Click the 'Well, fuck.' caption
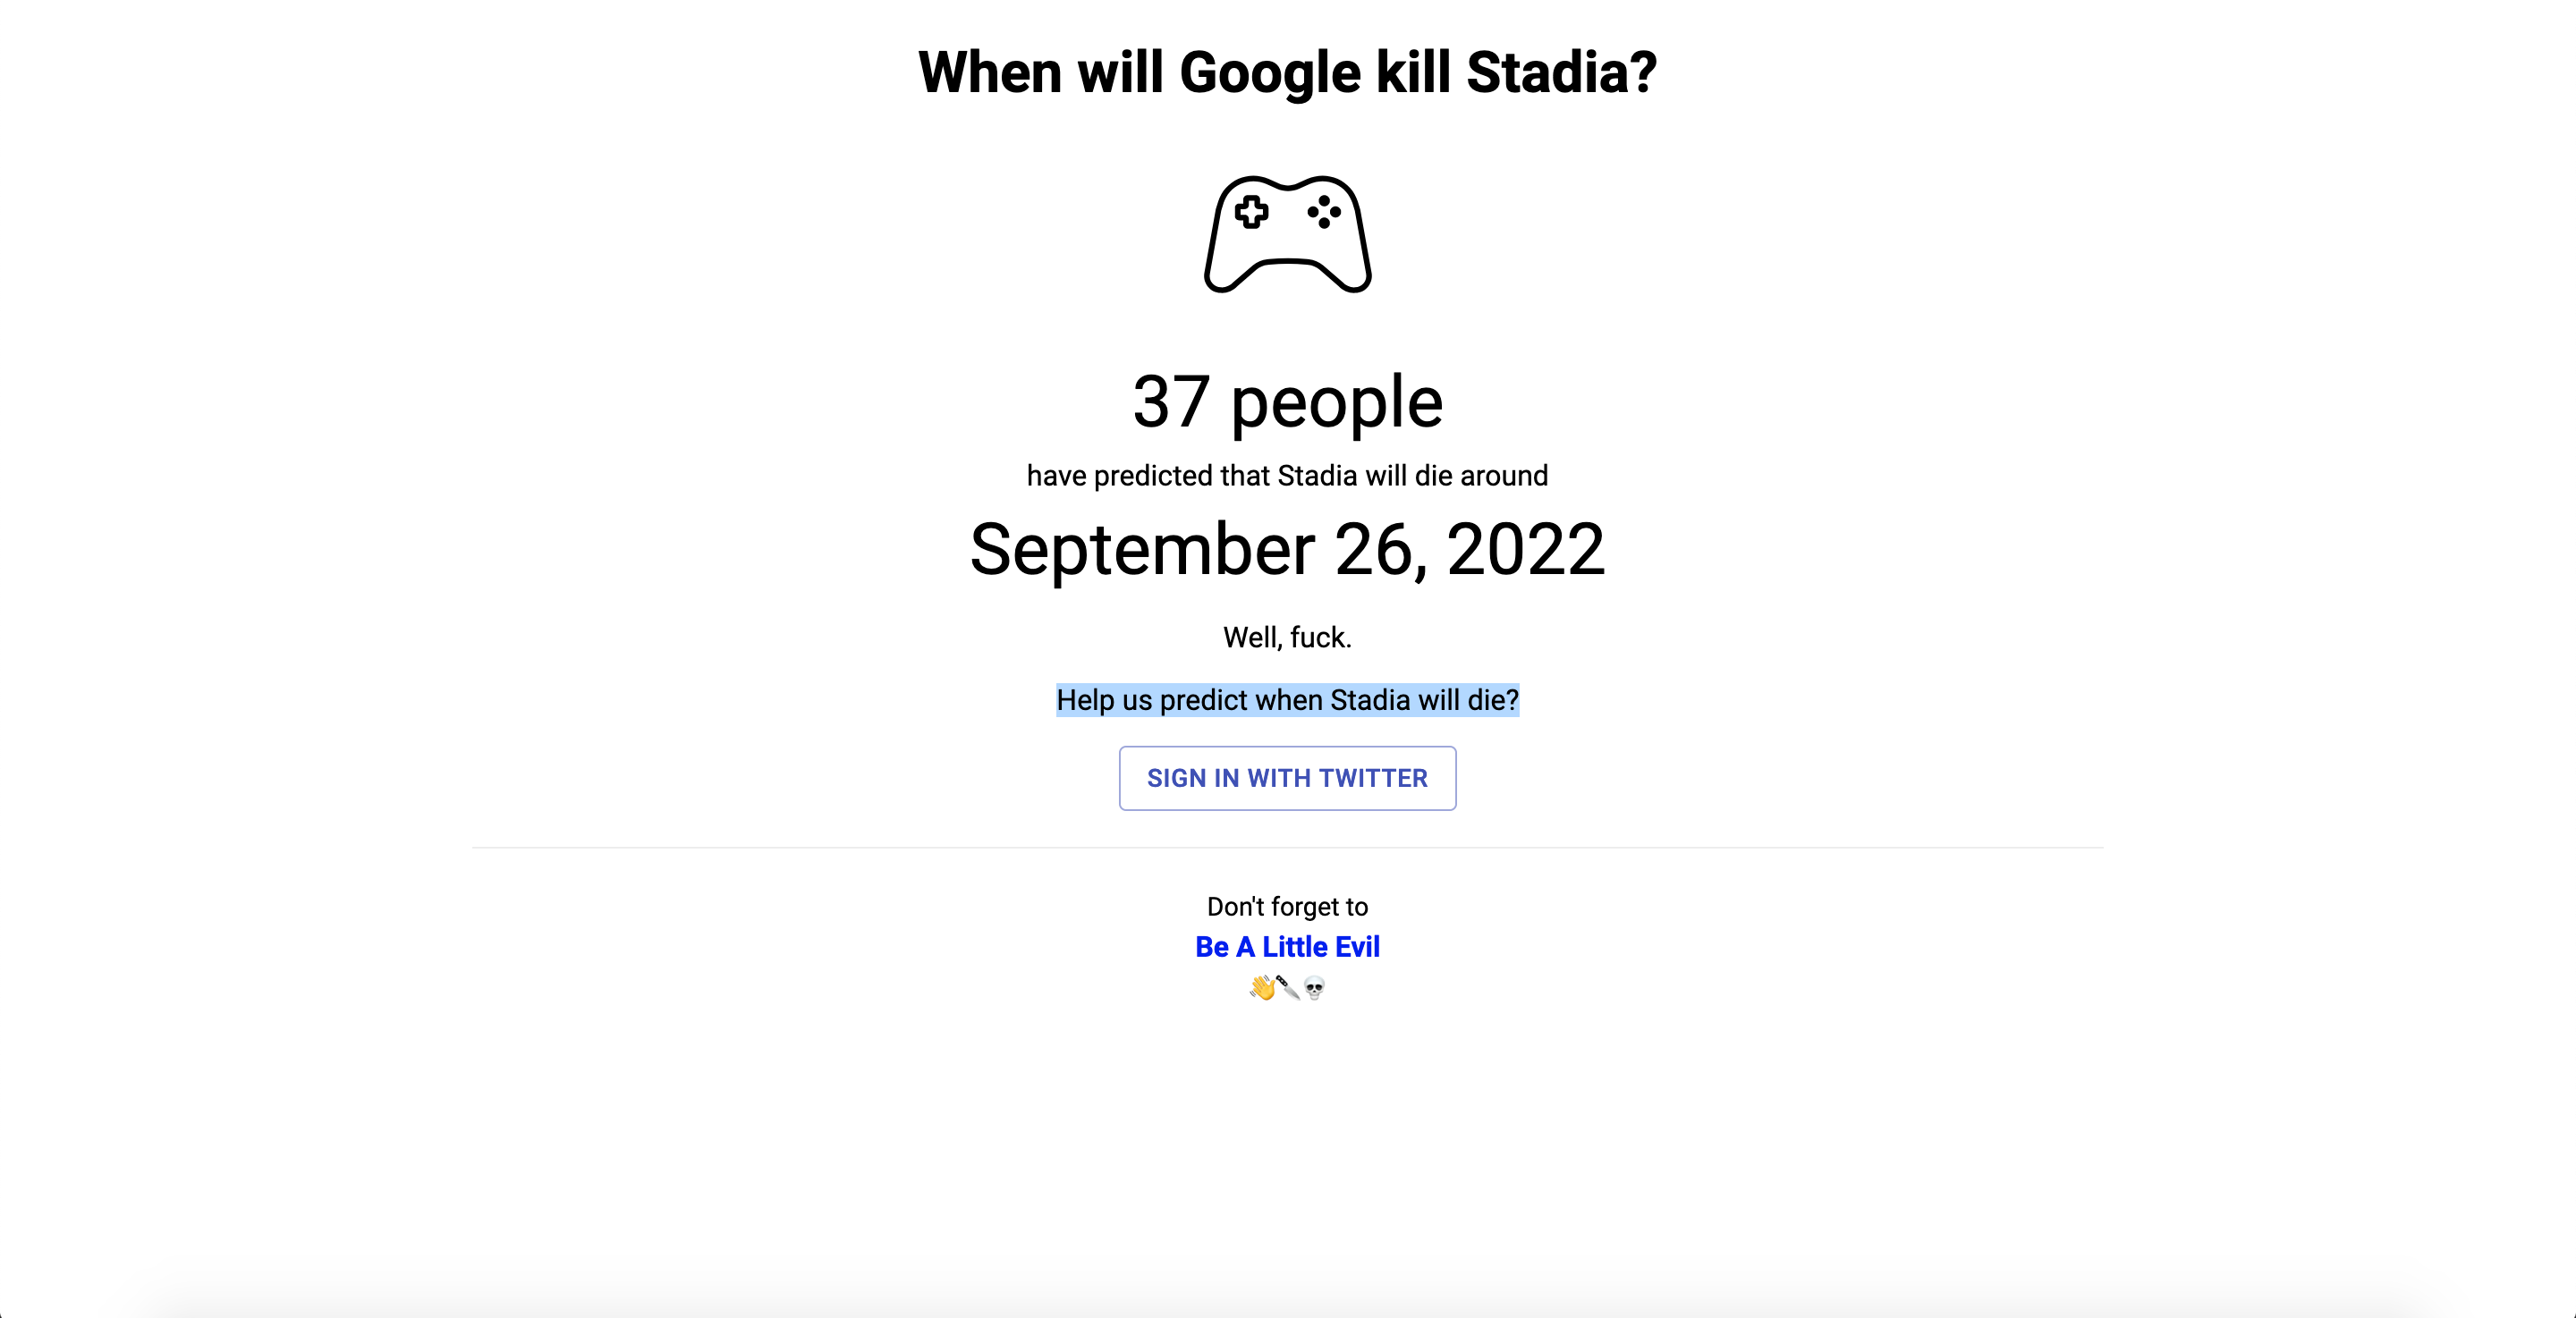The width and height of the screenshot is (2576, 1318). pos(1287,635)
